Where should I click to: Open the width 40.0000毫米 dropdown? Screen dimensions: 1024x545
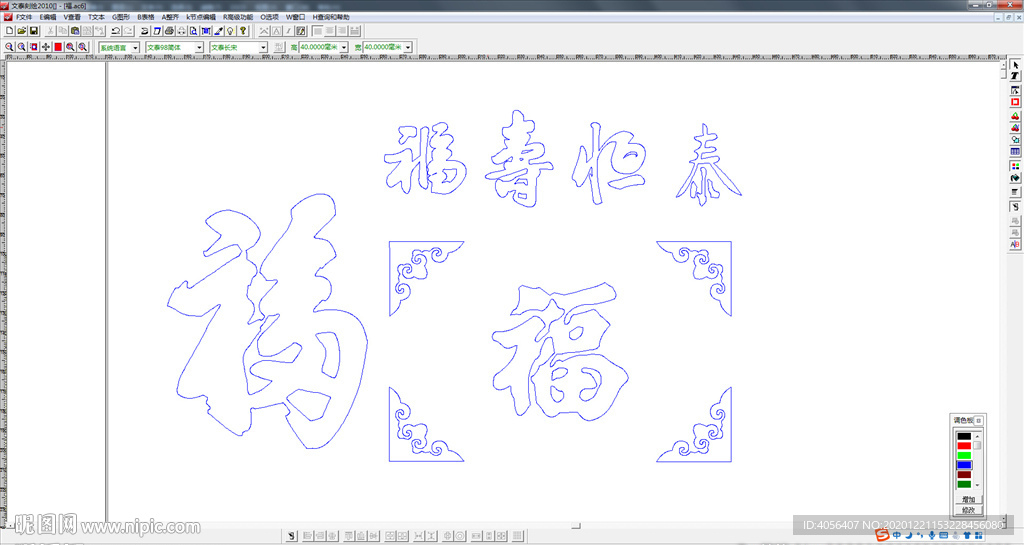click(x=408, y=47)
